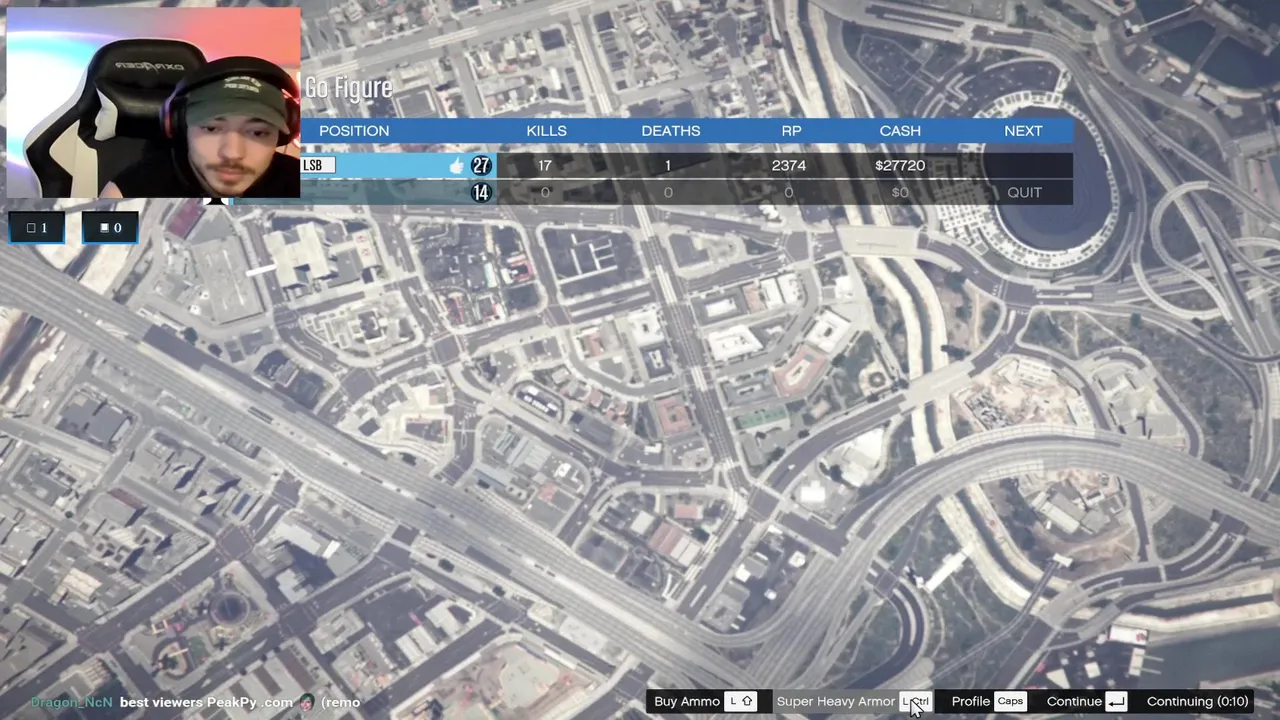This screenshot has width=1280, height=720.
Task: Click the 2374 RP value
Action: coord(789,165)
